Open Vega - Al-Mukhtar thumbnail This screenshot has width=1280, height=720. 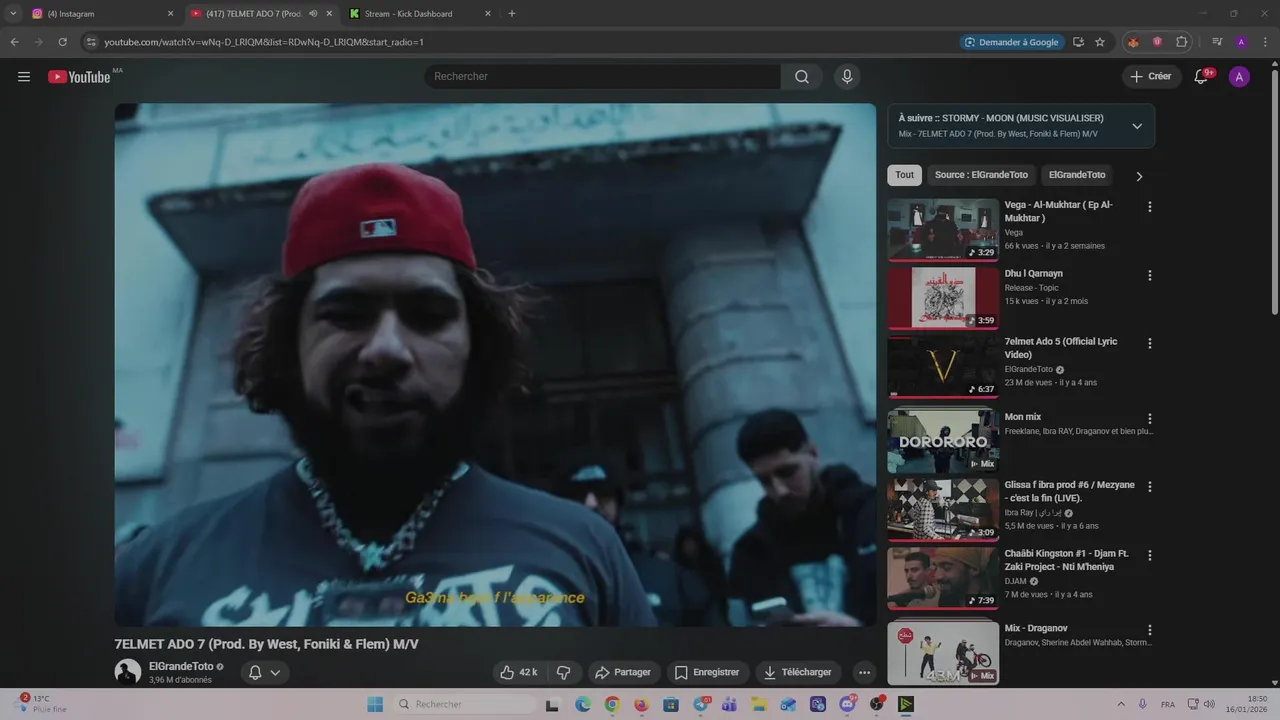[x=943, y=229]
